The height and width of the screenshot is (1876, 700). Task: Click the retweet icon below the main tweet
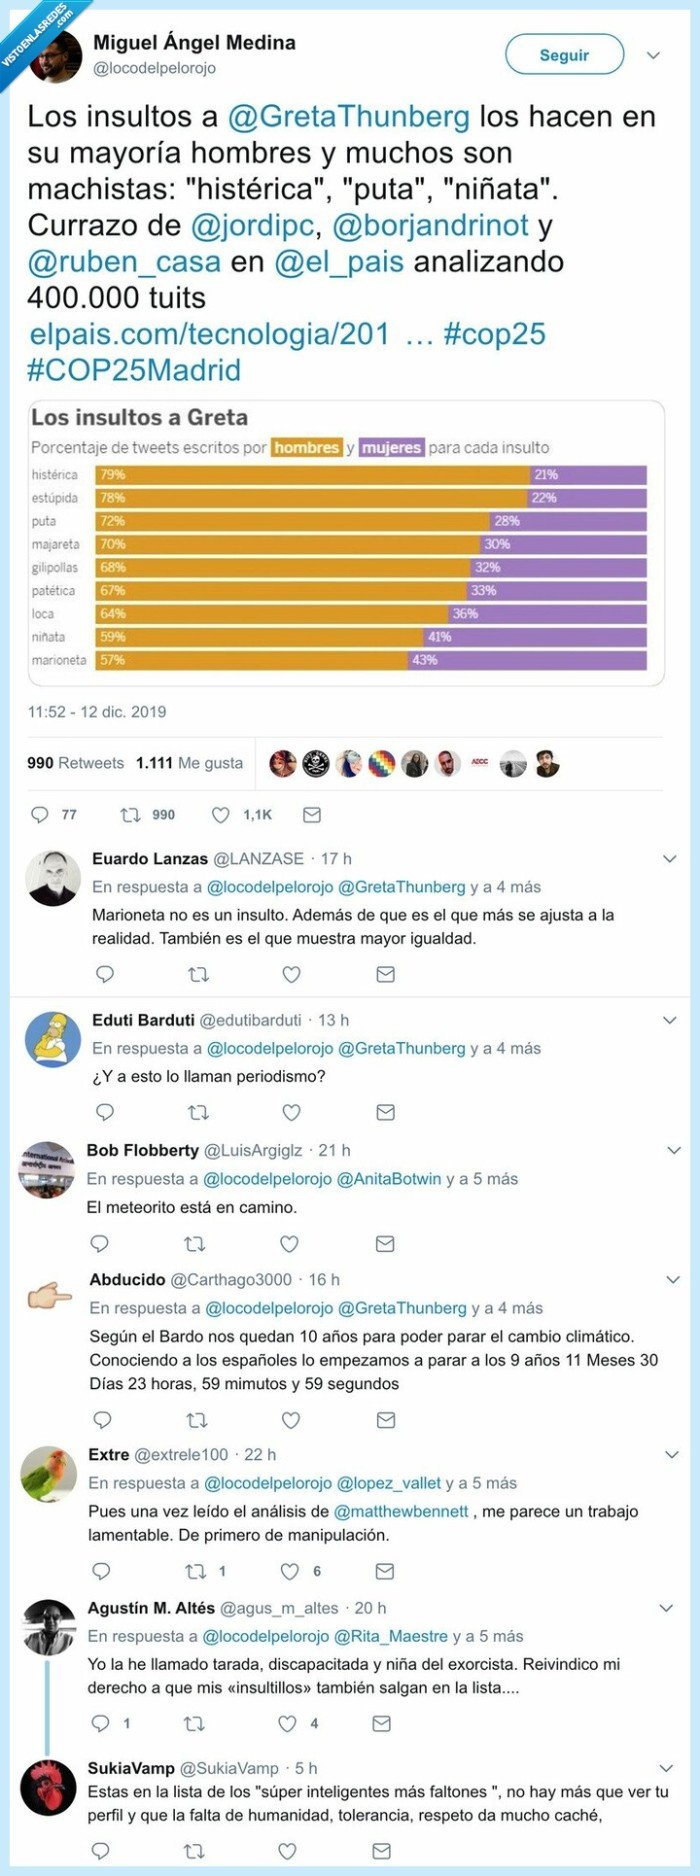point(131,815)
